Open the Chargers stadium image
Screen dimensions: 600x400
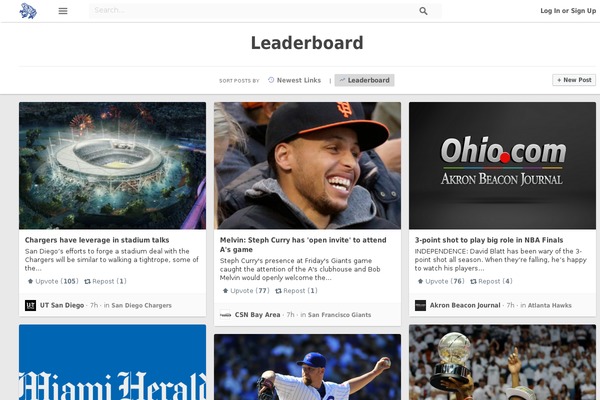pyautogui.click(x=112, y=165)
